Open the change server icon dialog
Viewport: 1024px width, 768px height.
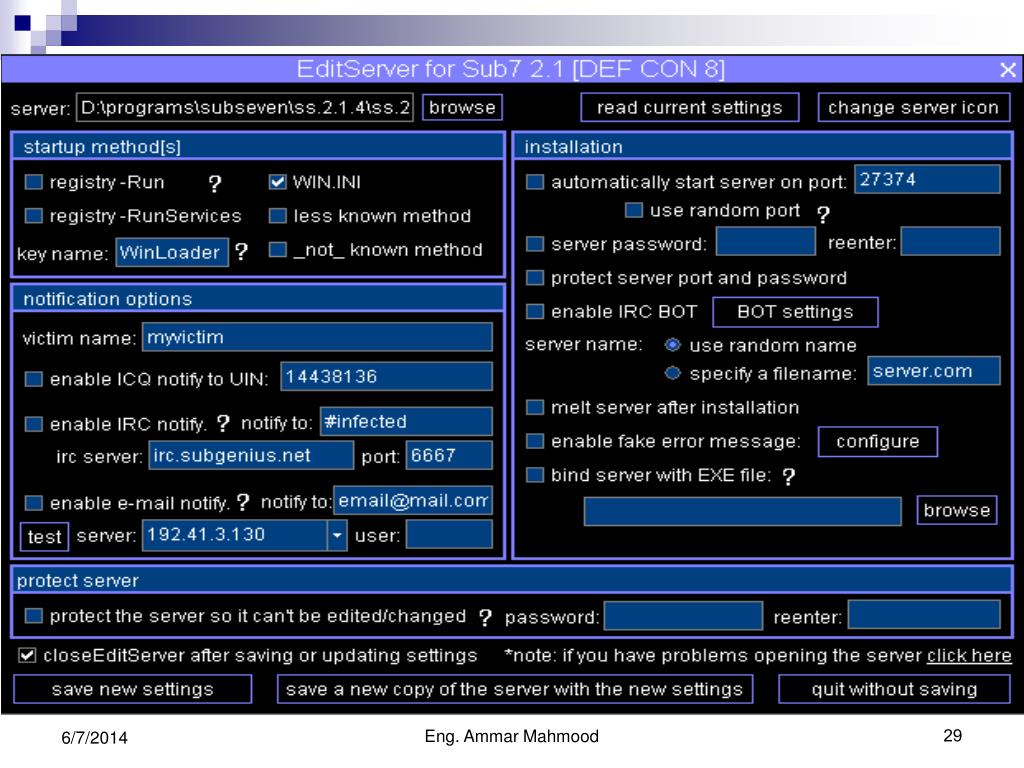[914, 107]
